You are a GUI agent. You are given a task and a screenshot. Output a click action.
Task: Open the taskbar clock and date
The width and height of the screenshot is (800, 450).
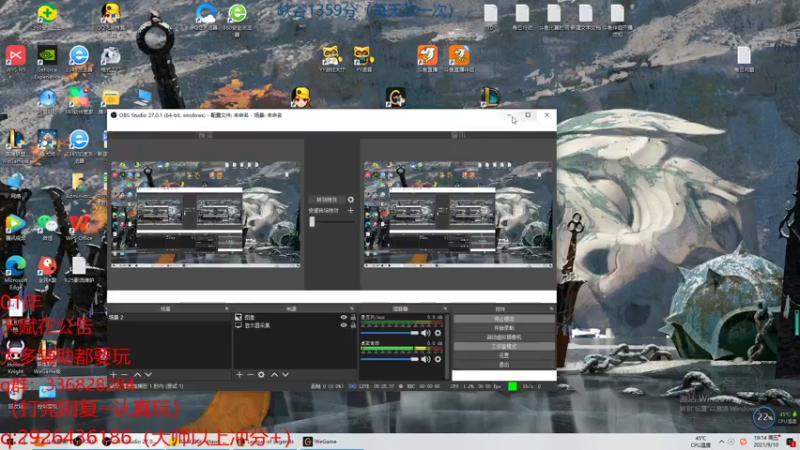[x=766, y=441]
